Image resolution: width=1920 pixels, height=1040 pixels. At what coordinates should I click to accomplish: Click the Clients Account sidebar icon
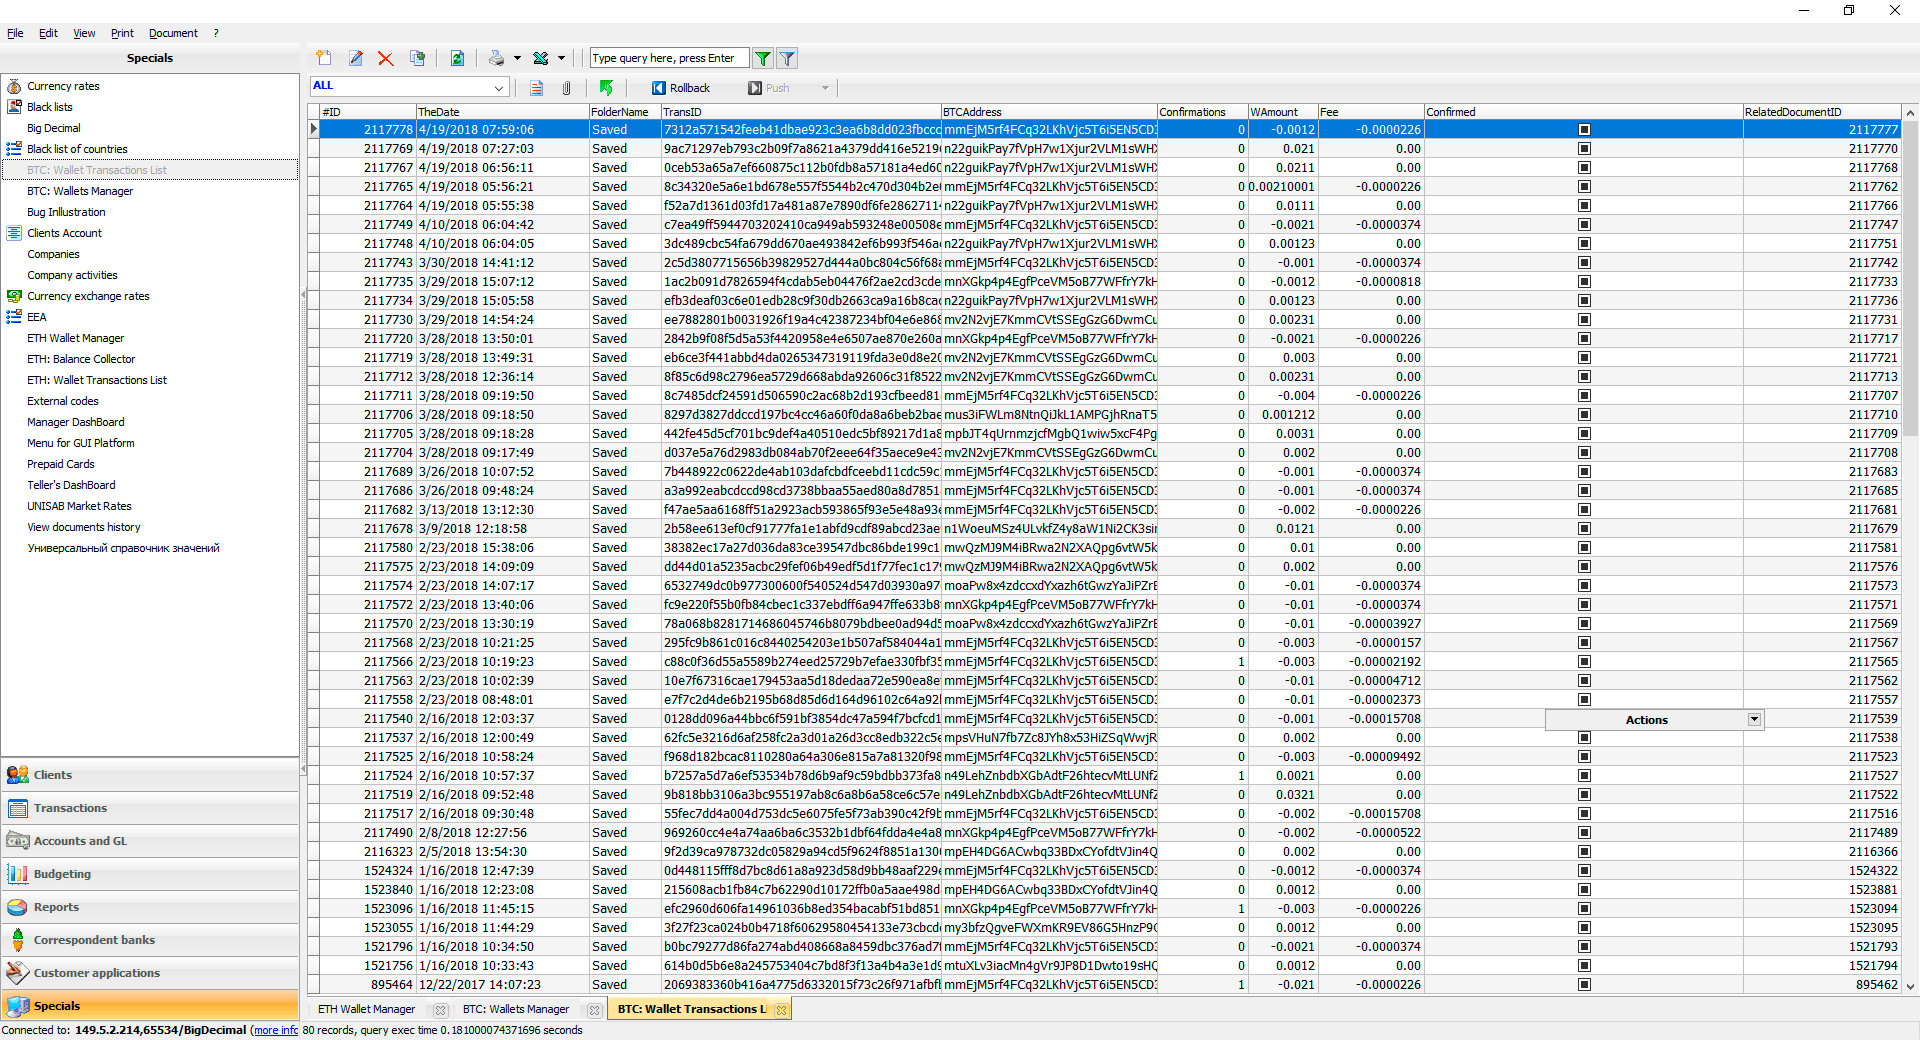pyautogui.click(x=14, y=233)
